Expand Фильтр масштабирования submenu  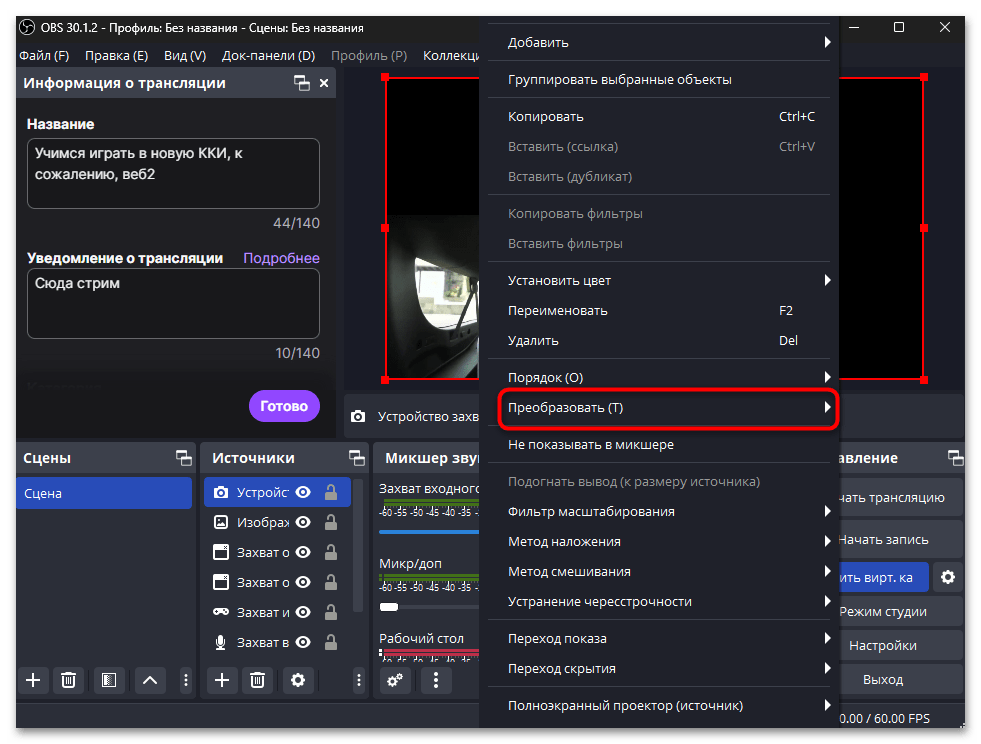[x=659, y=511]
